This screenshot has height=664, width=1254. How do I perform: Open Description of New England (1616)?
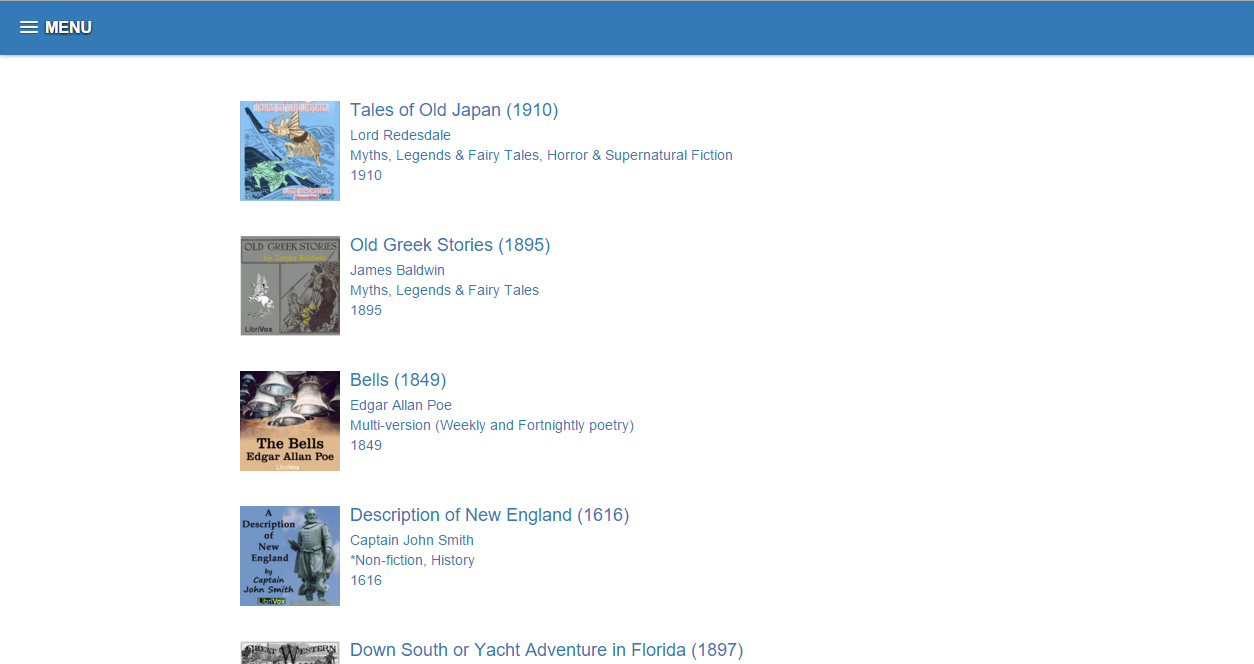489,515
